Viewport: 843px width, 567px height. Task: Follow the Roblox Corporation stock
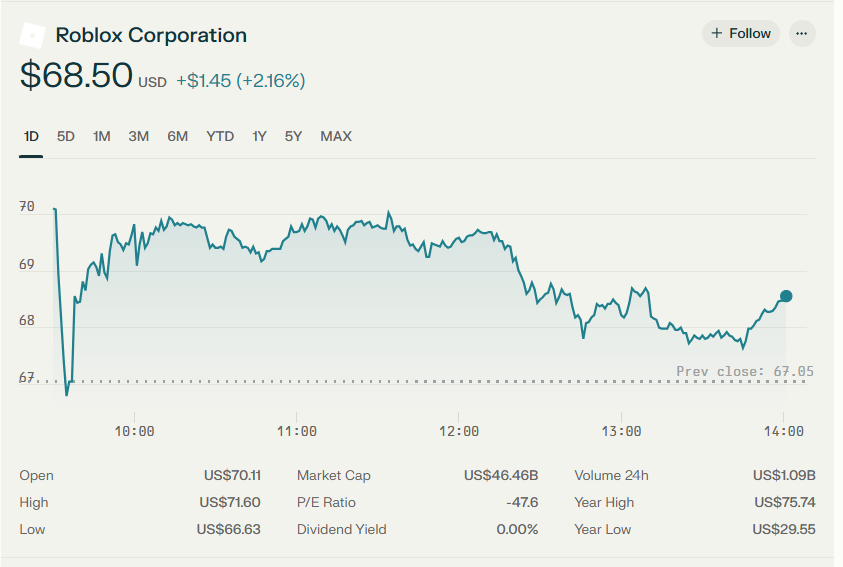pos(740,33)
